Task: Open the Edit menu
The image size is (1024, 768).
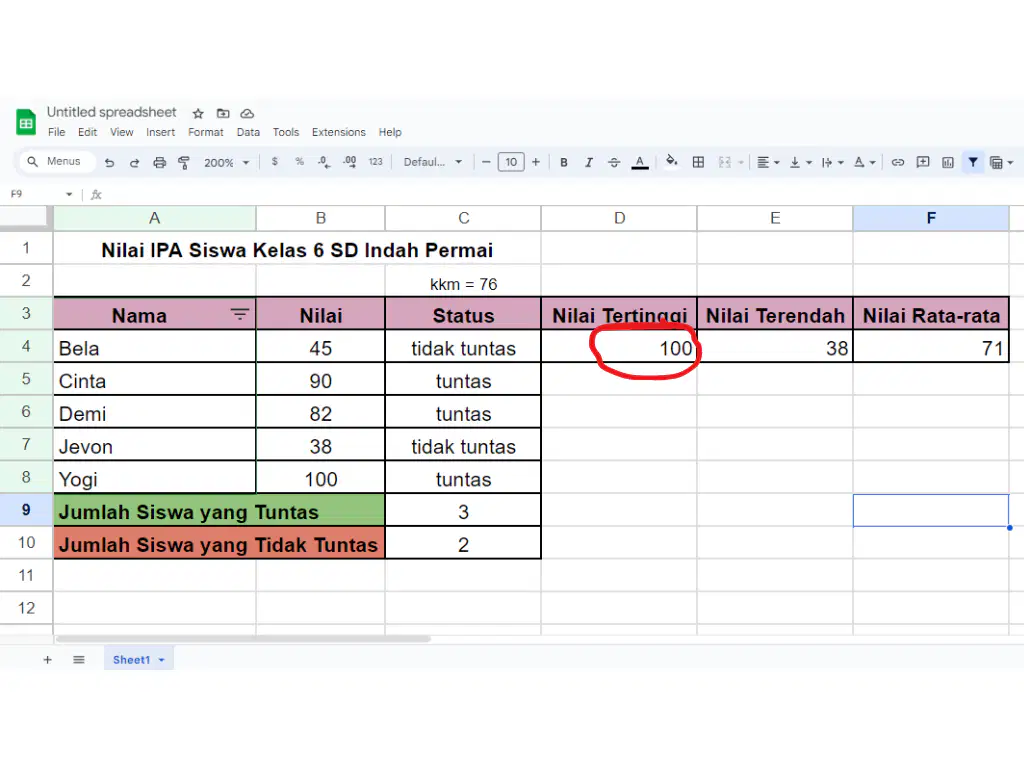Action: point(88,132)
